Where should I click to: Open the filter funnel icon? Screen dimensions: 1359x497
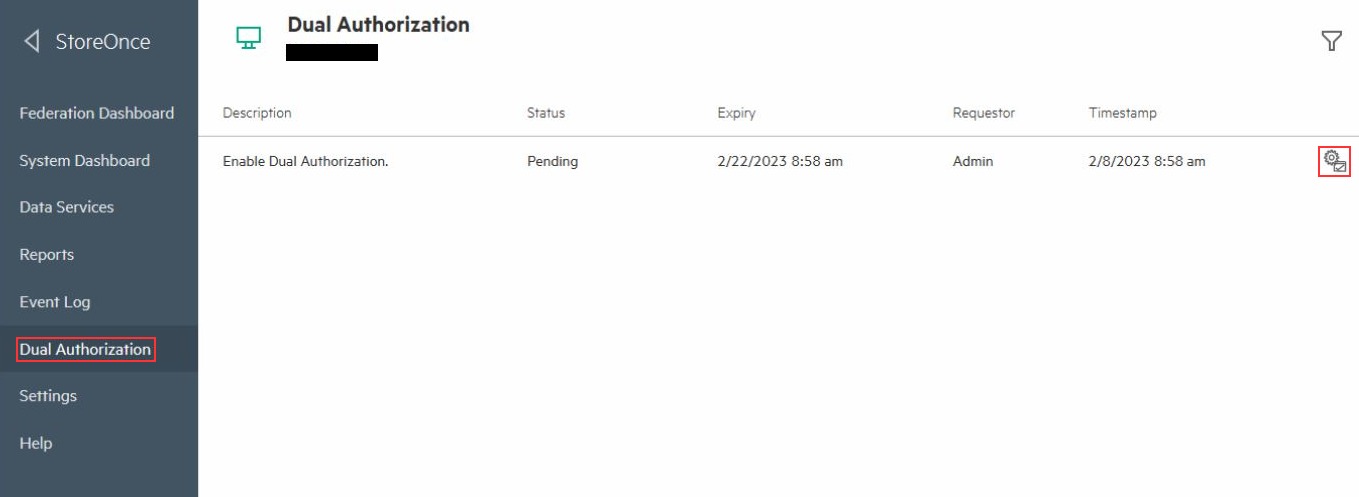pyautogui.click(x=1331, y=41)
